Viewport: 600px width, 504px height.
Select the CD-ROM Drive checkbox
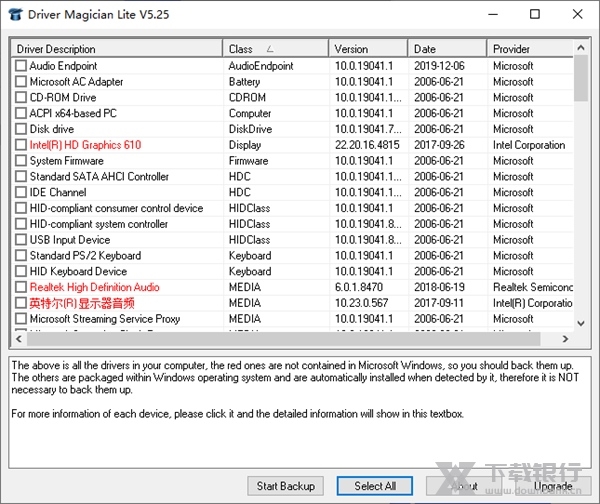tap(21, 98)
